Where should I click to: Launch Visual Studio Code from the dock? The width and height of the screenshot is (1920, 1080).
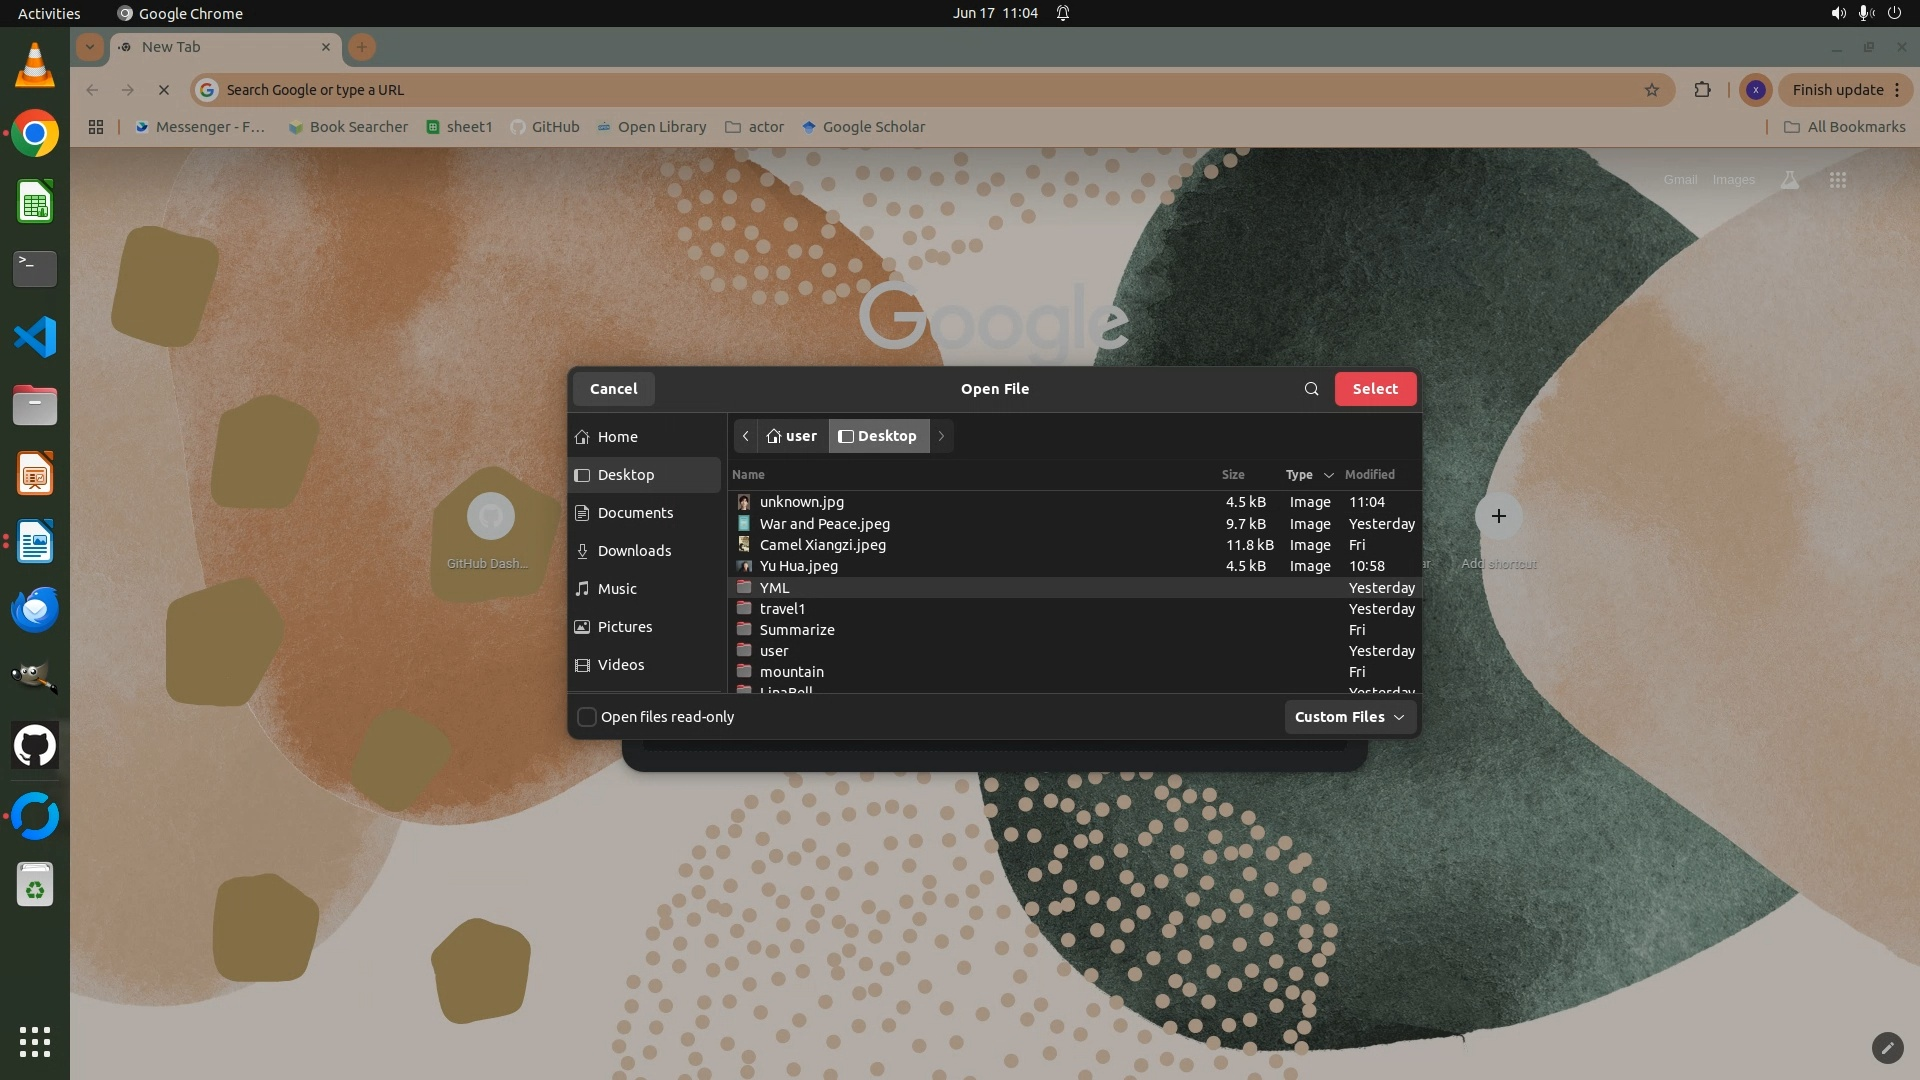[x=35, y=337]
